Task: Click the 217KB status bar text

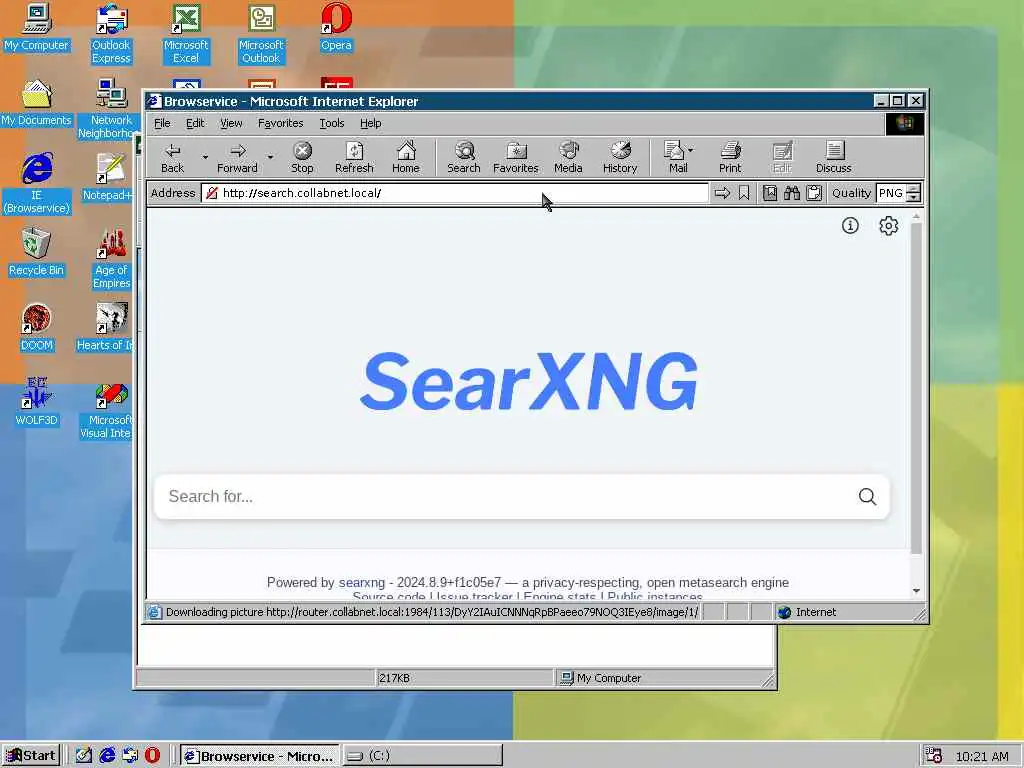Action: pyautogui.click(x=394, y=678)
